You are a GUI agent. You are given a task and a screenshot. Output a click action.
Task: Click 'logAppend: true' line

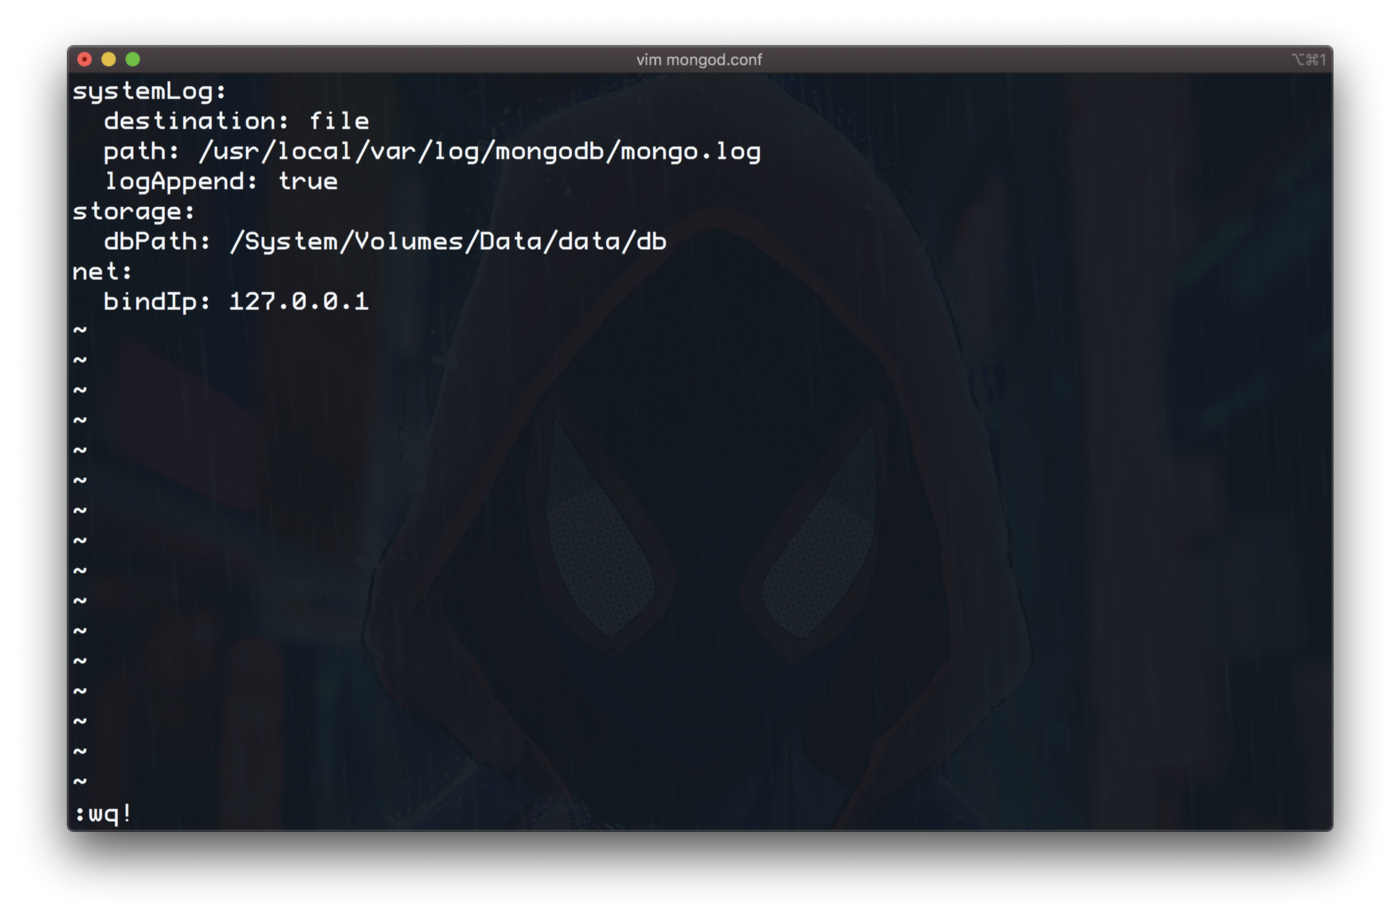coord(221,181)
